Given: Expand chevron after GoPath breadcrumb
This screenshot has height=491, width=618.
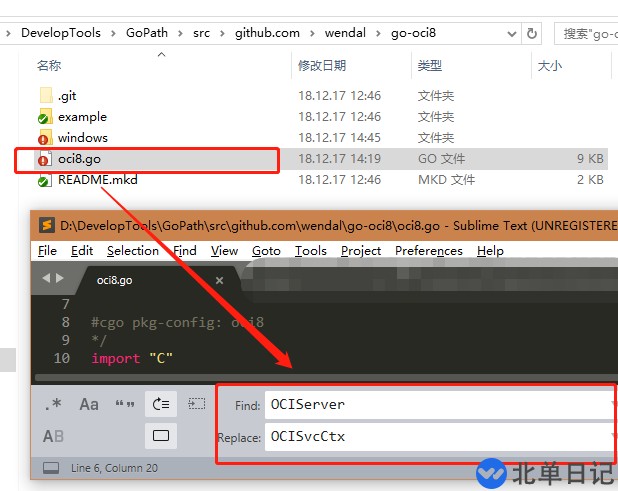Looking at the screenshot, I should coord(181,33).
